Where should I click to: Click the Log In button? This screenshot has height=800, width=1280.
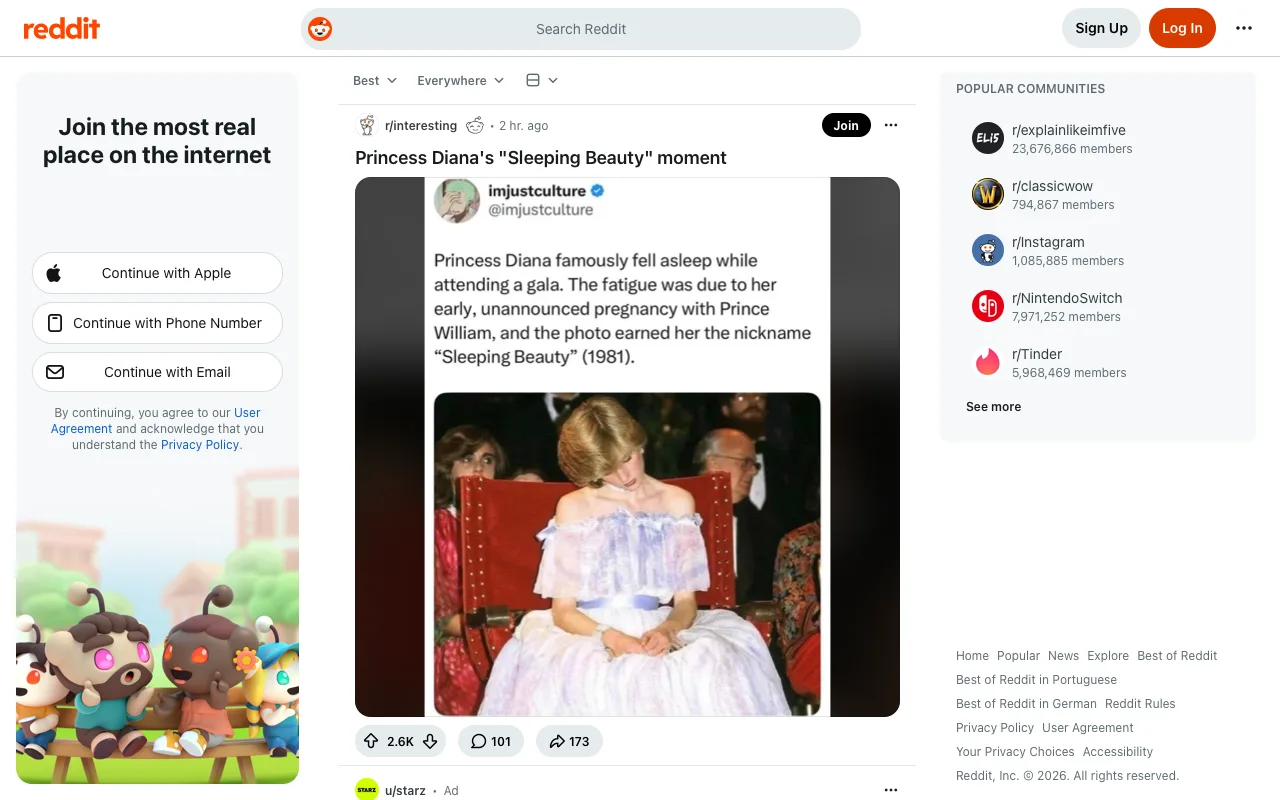(x=1182, y=28)
